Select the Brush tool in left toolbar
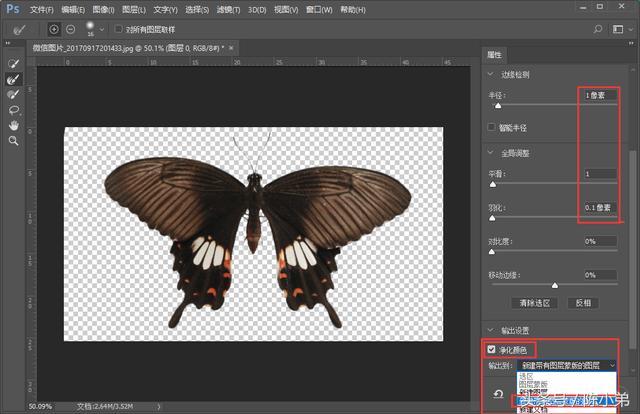 (13, 95)
